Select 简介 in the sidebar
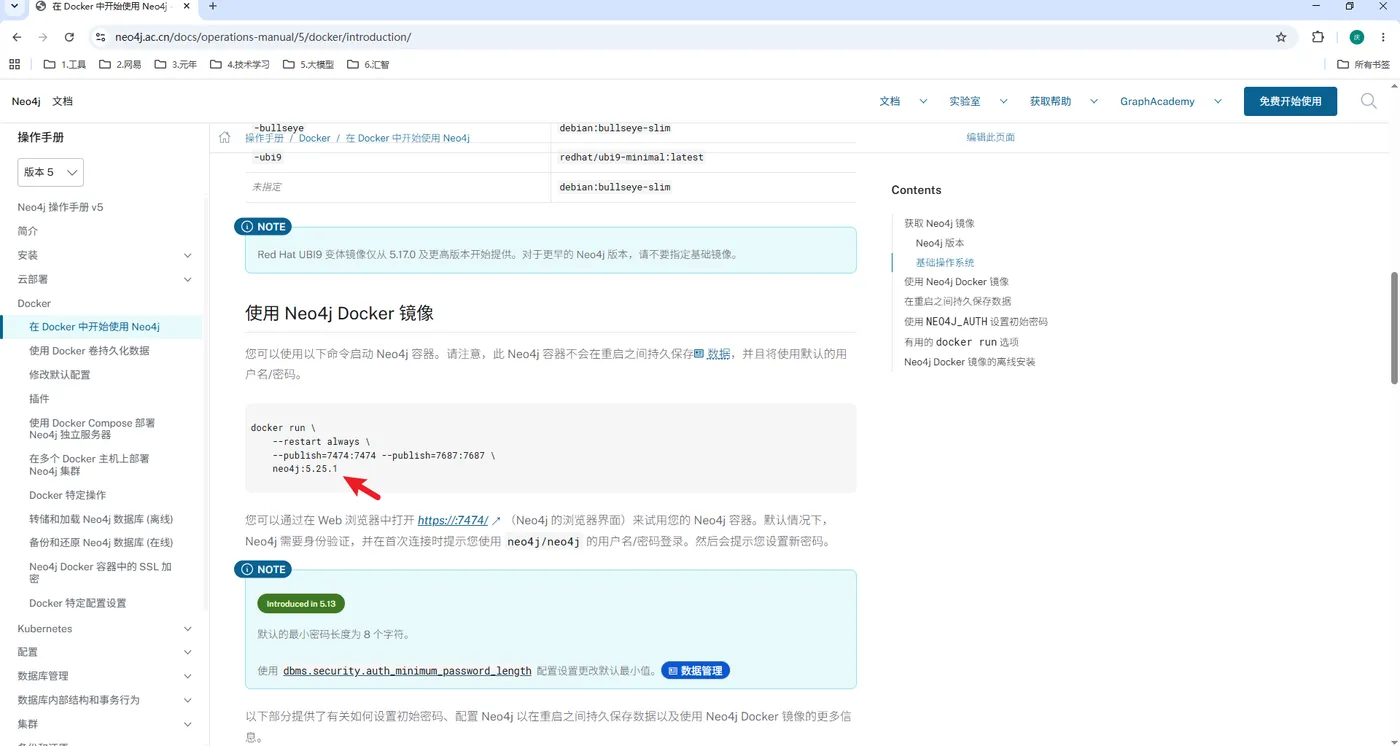The height and width of the screenshot is (746, 1400). [28, 231]
